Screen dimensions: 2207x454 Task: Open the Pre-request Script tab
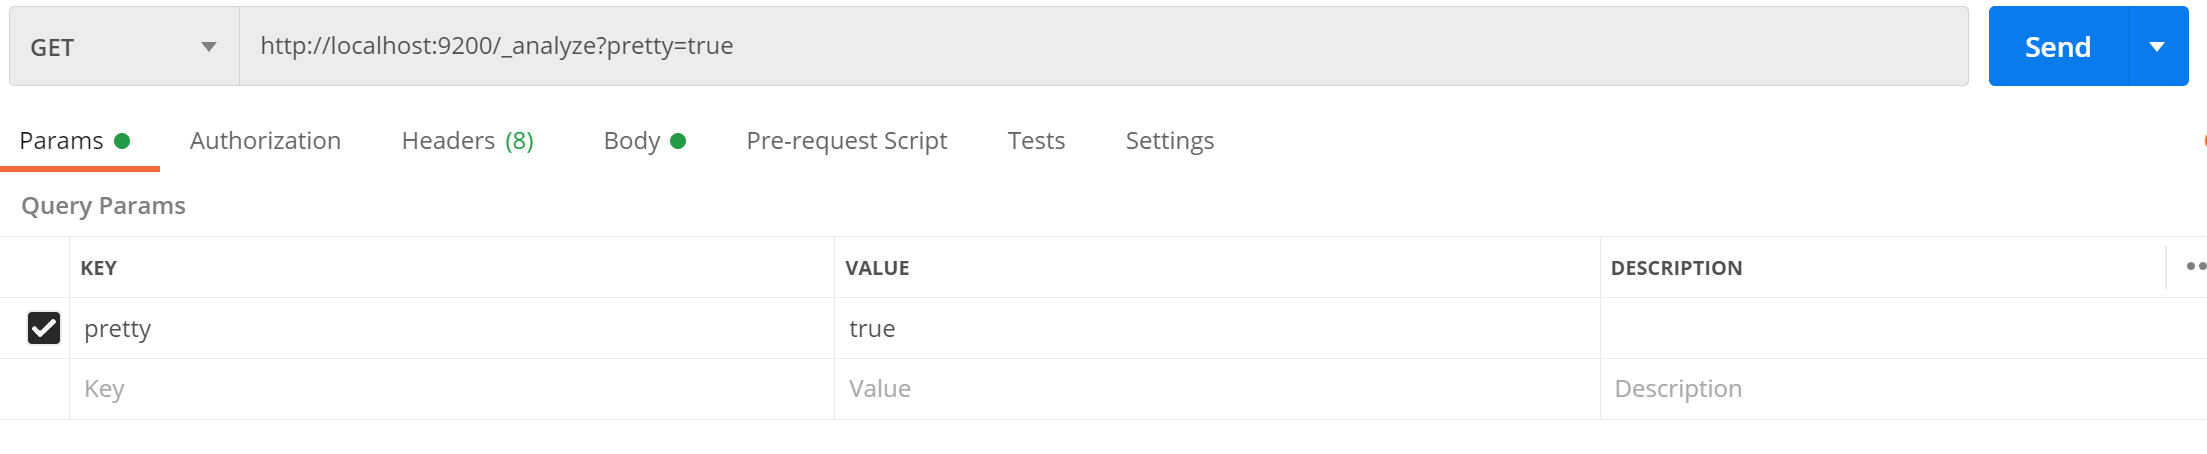846,141
